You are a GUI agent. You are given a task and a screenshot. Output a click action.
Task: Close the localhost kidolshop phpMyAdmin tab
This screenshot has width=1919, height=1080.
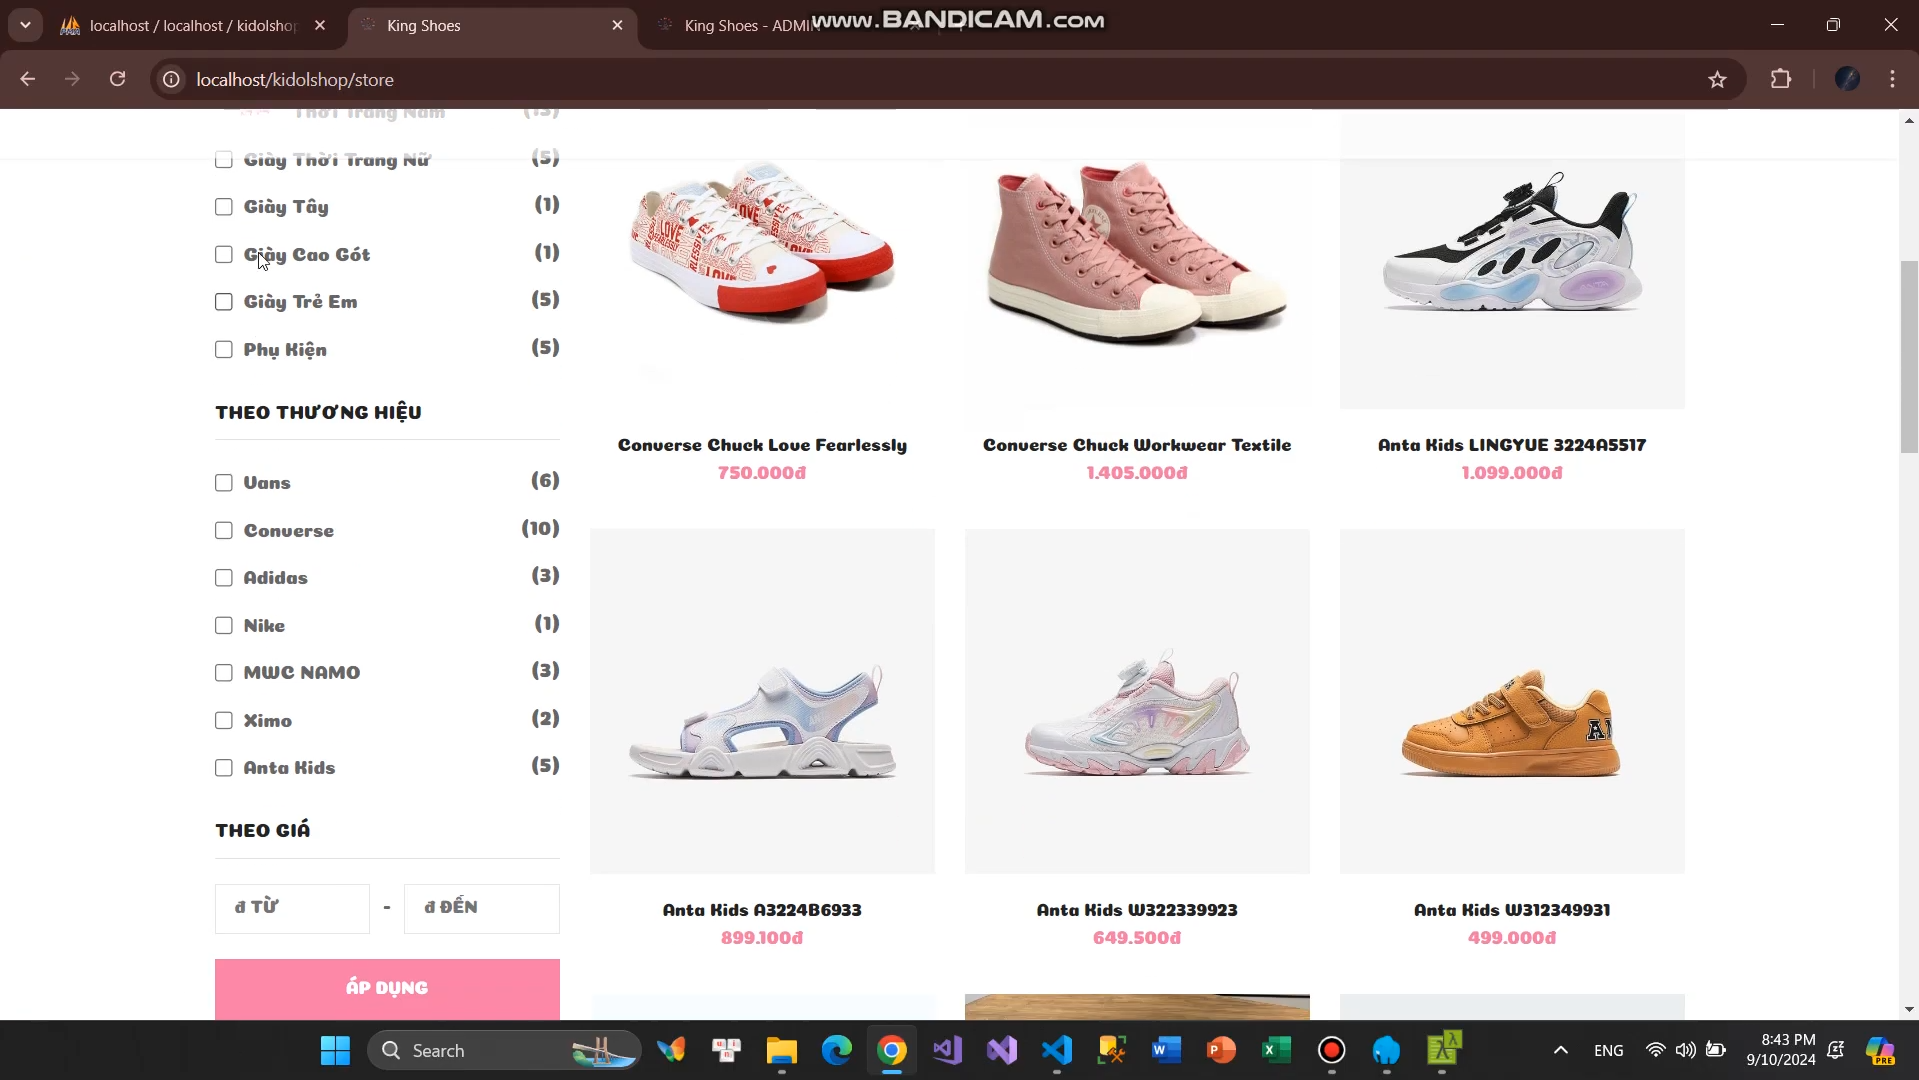[x=320, y=25]
